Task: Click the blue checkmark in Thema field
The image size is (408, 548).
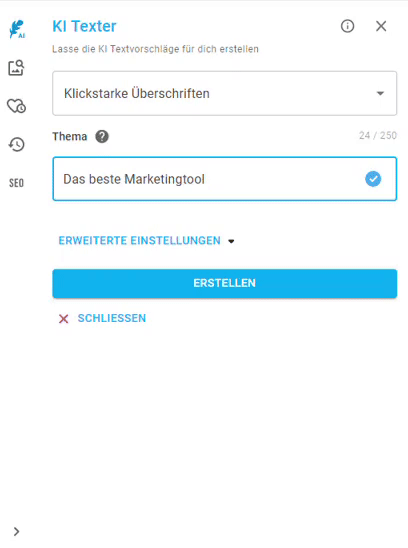Action: click(373, 179)
